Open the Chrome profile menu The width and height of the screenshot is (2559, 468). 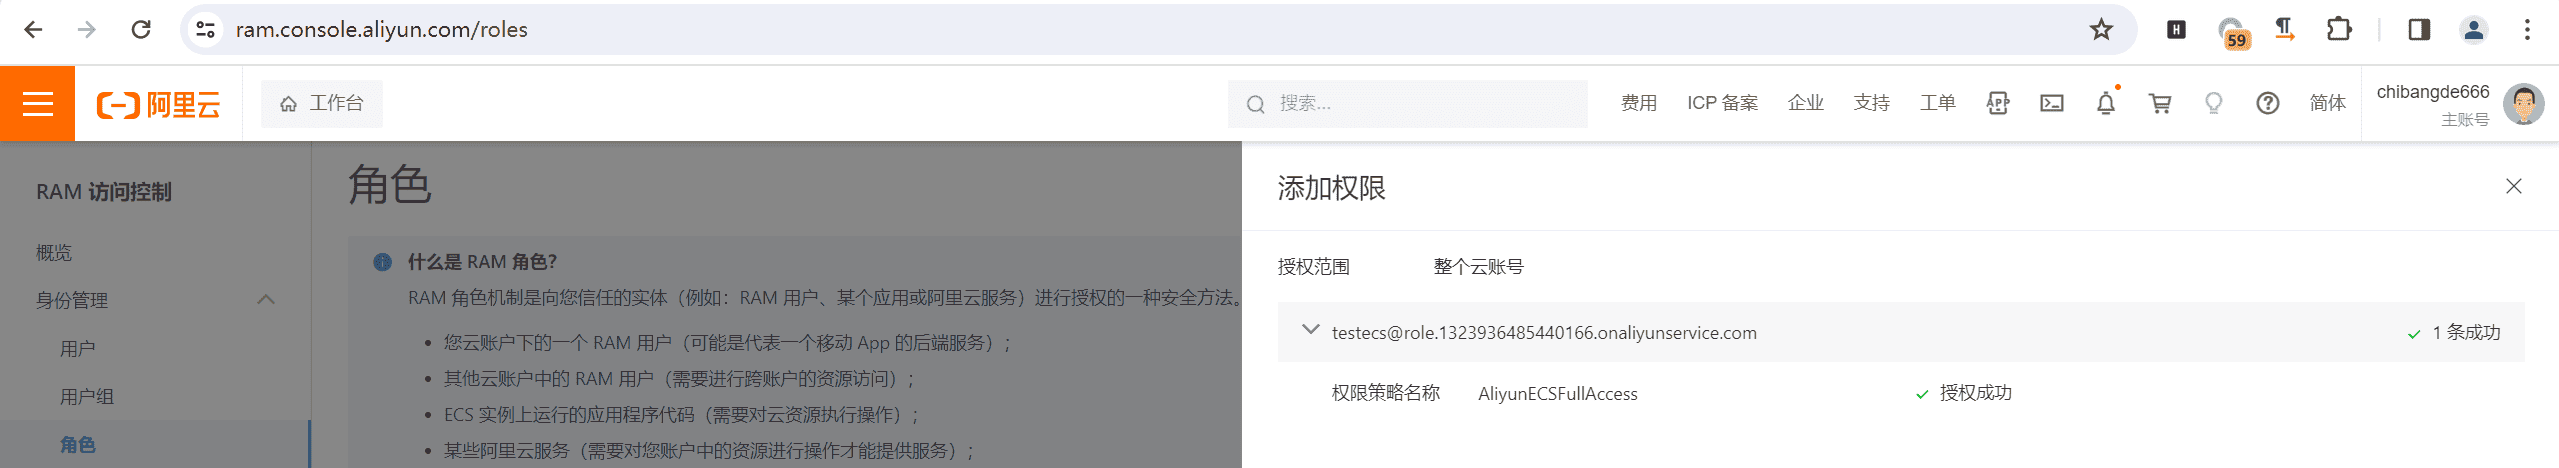(2473, 30)
